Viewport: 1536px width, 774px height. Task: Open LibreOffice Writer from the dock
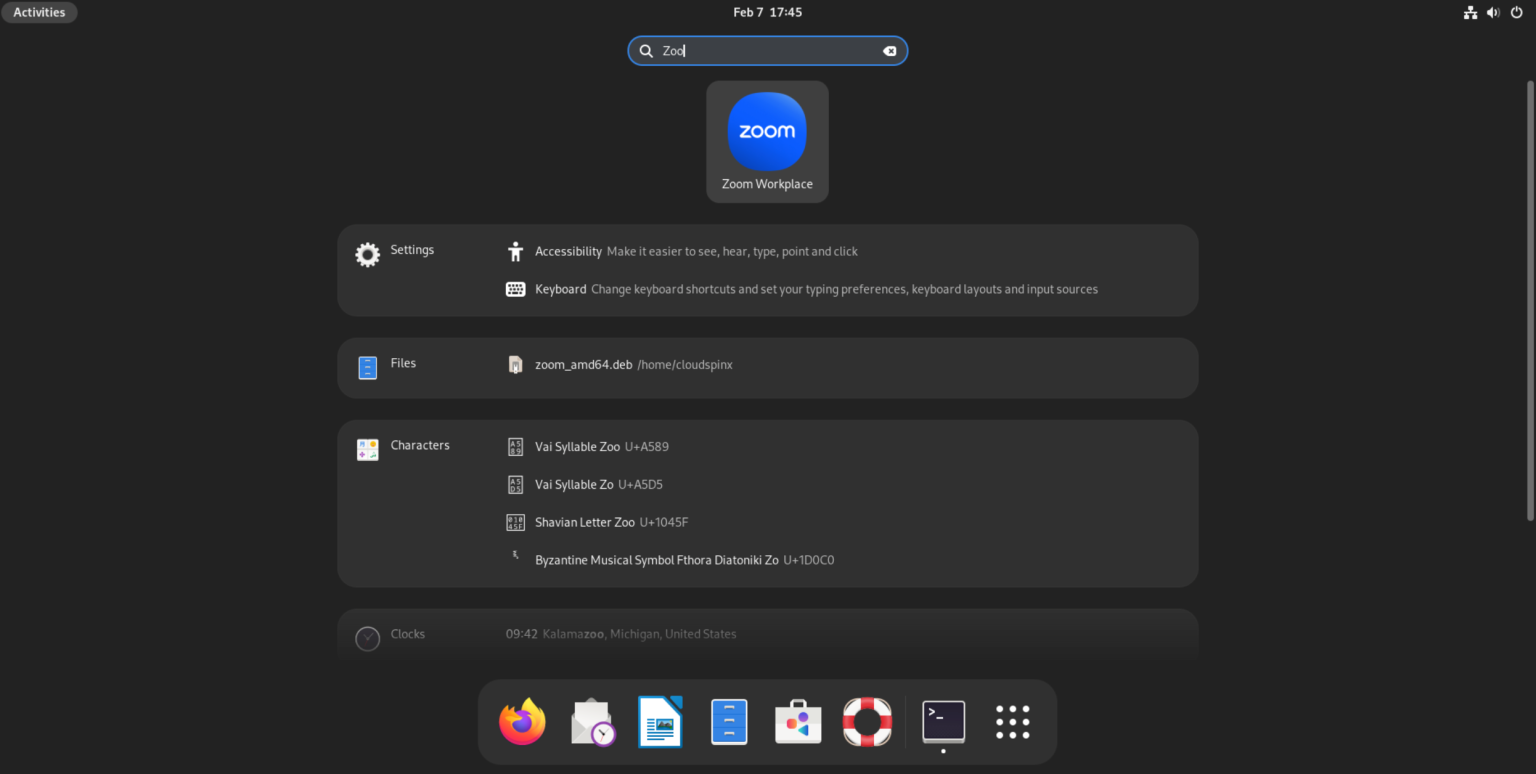660,721
